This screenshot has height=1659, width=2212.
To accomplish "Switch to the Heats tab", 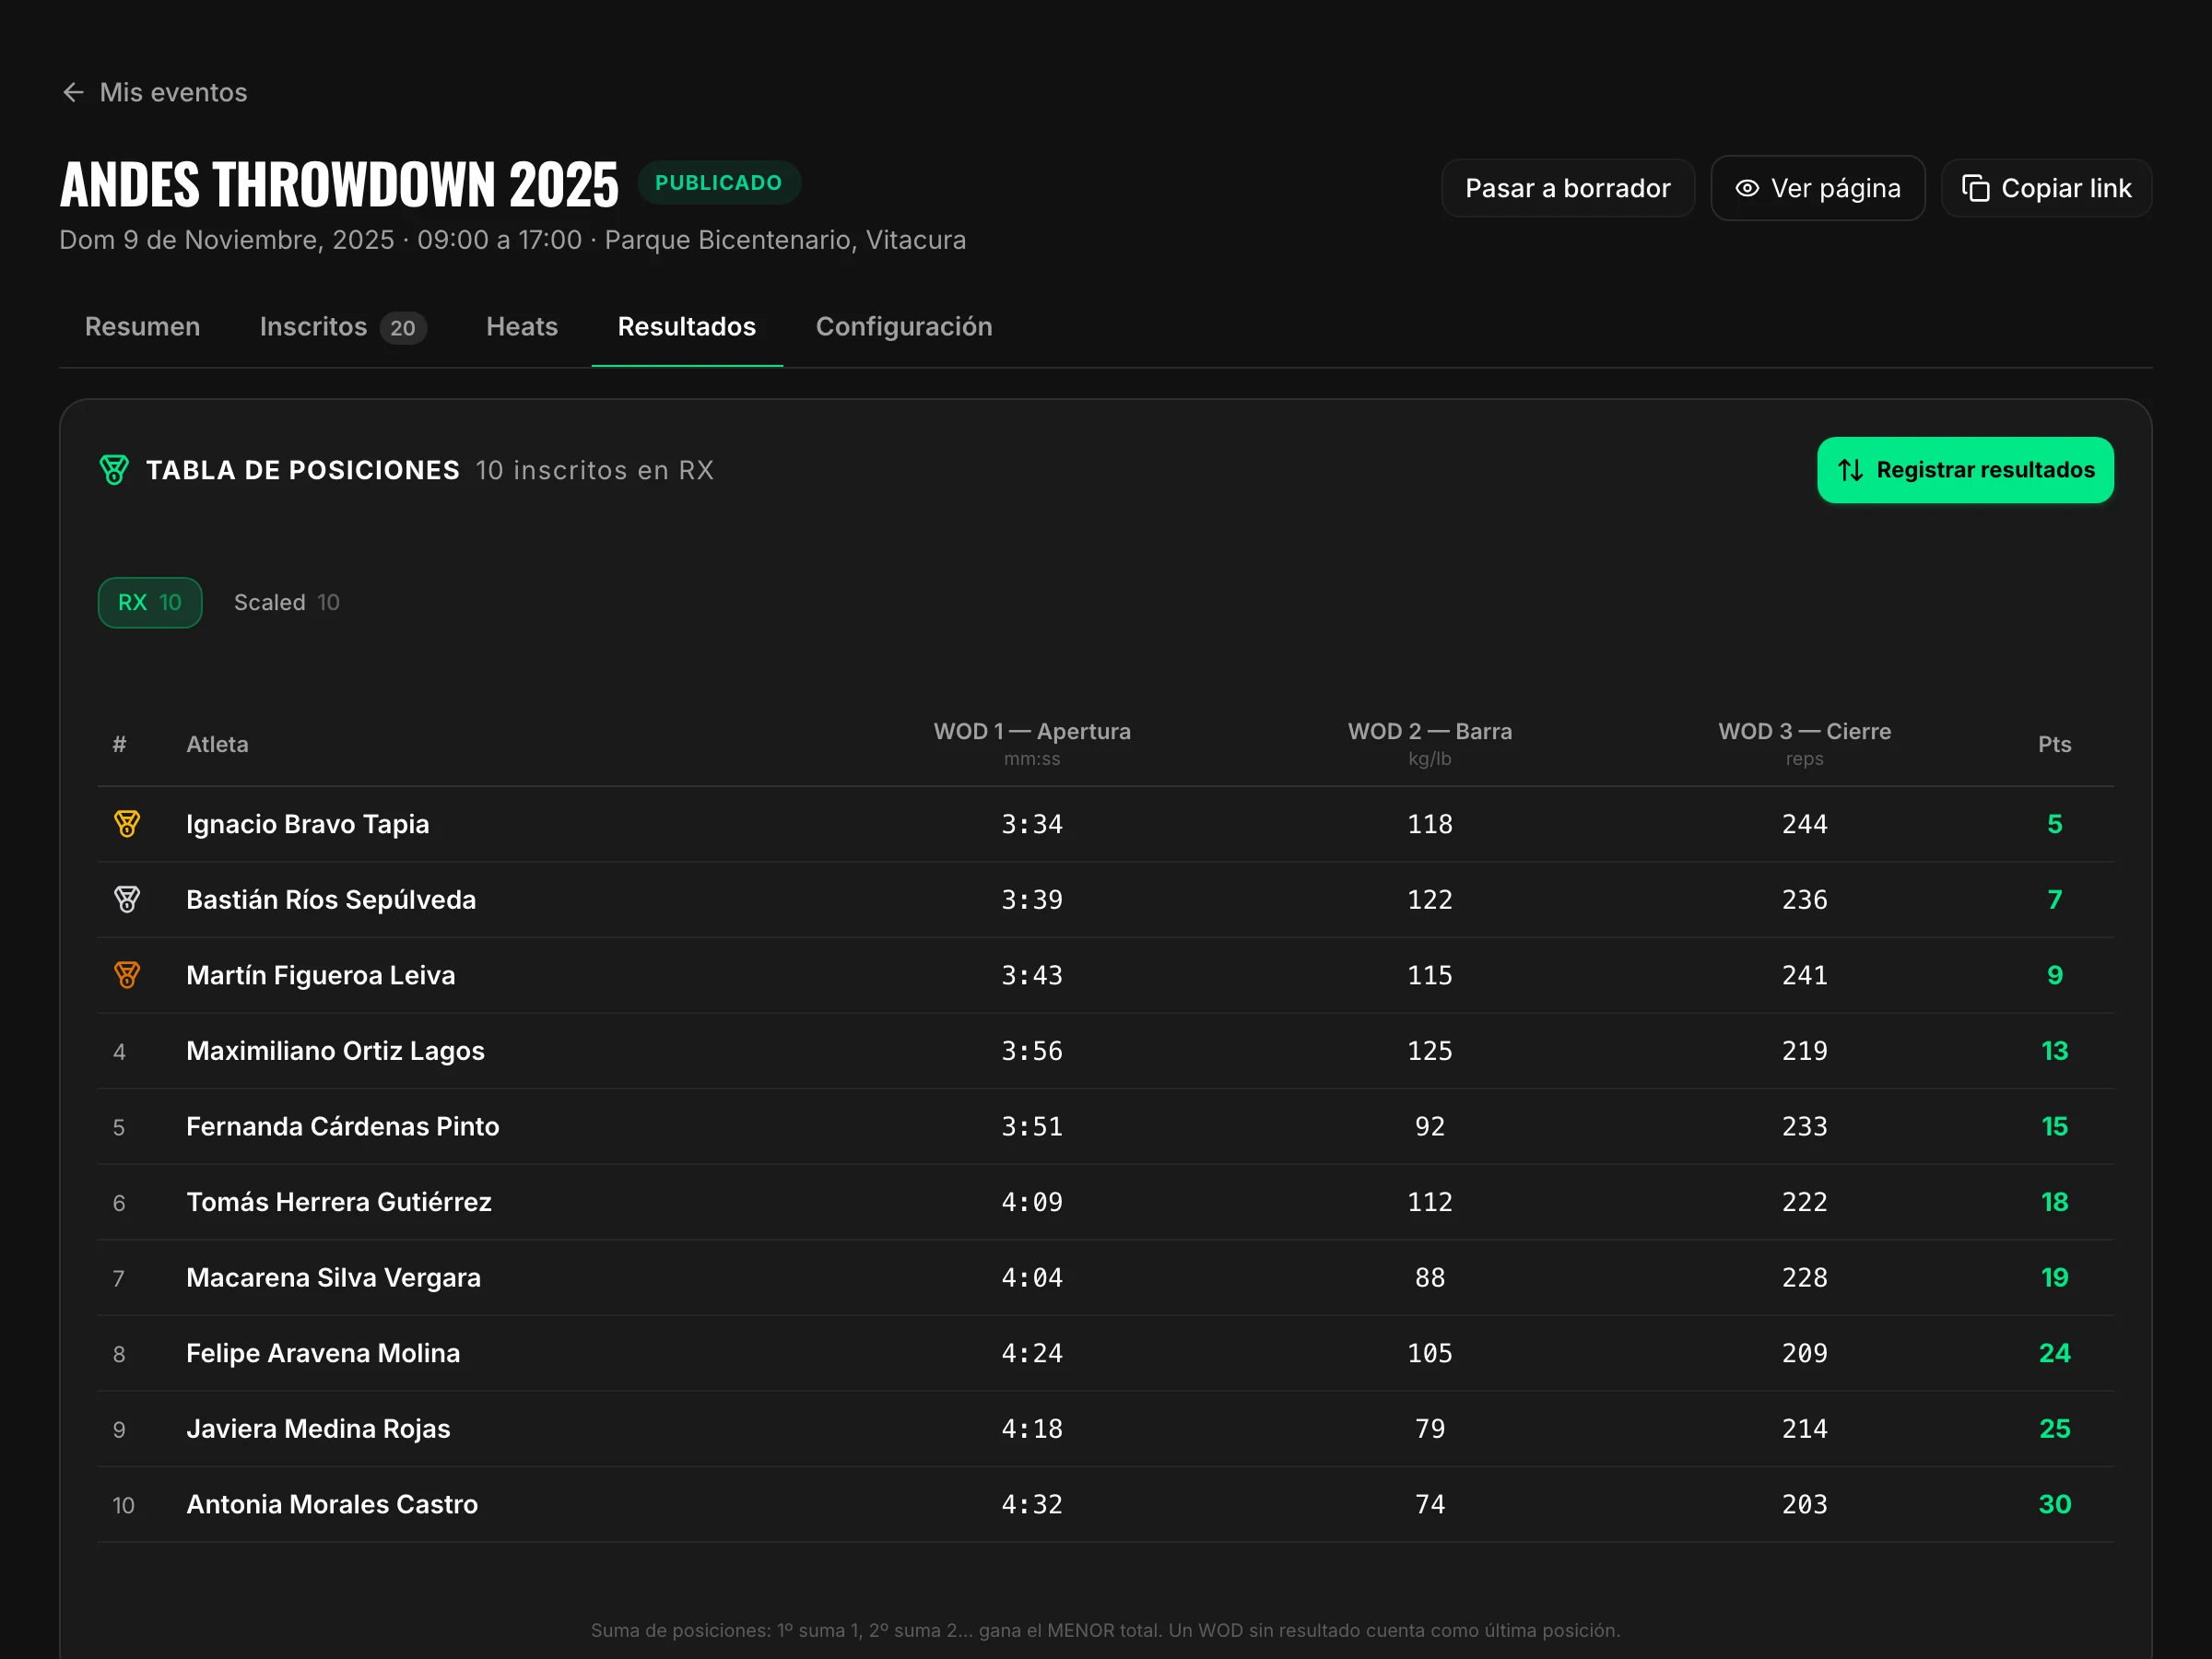I will click(522, 327).
